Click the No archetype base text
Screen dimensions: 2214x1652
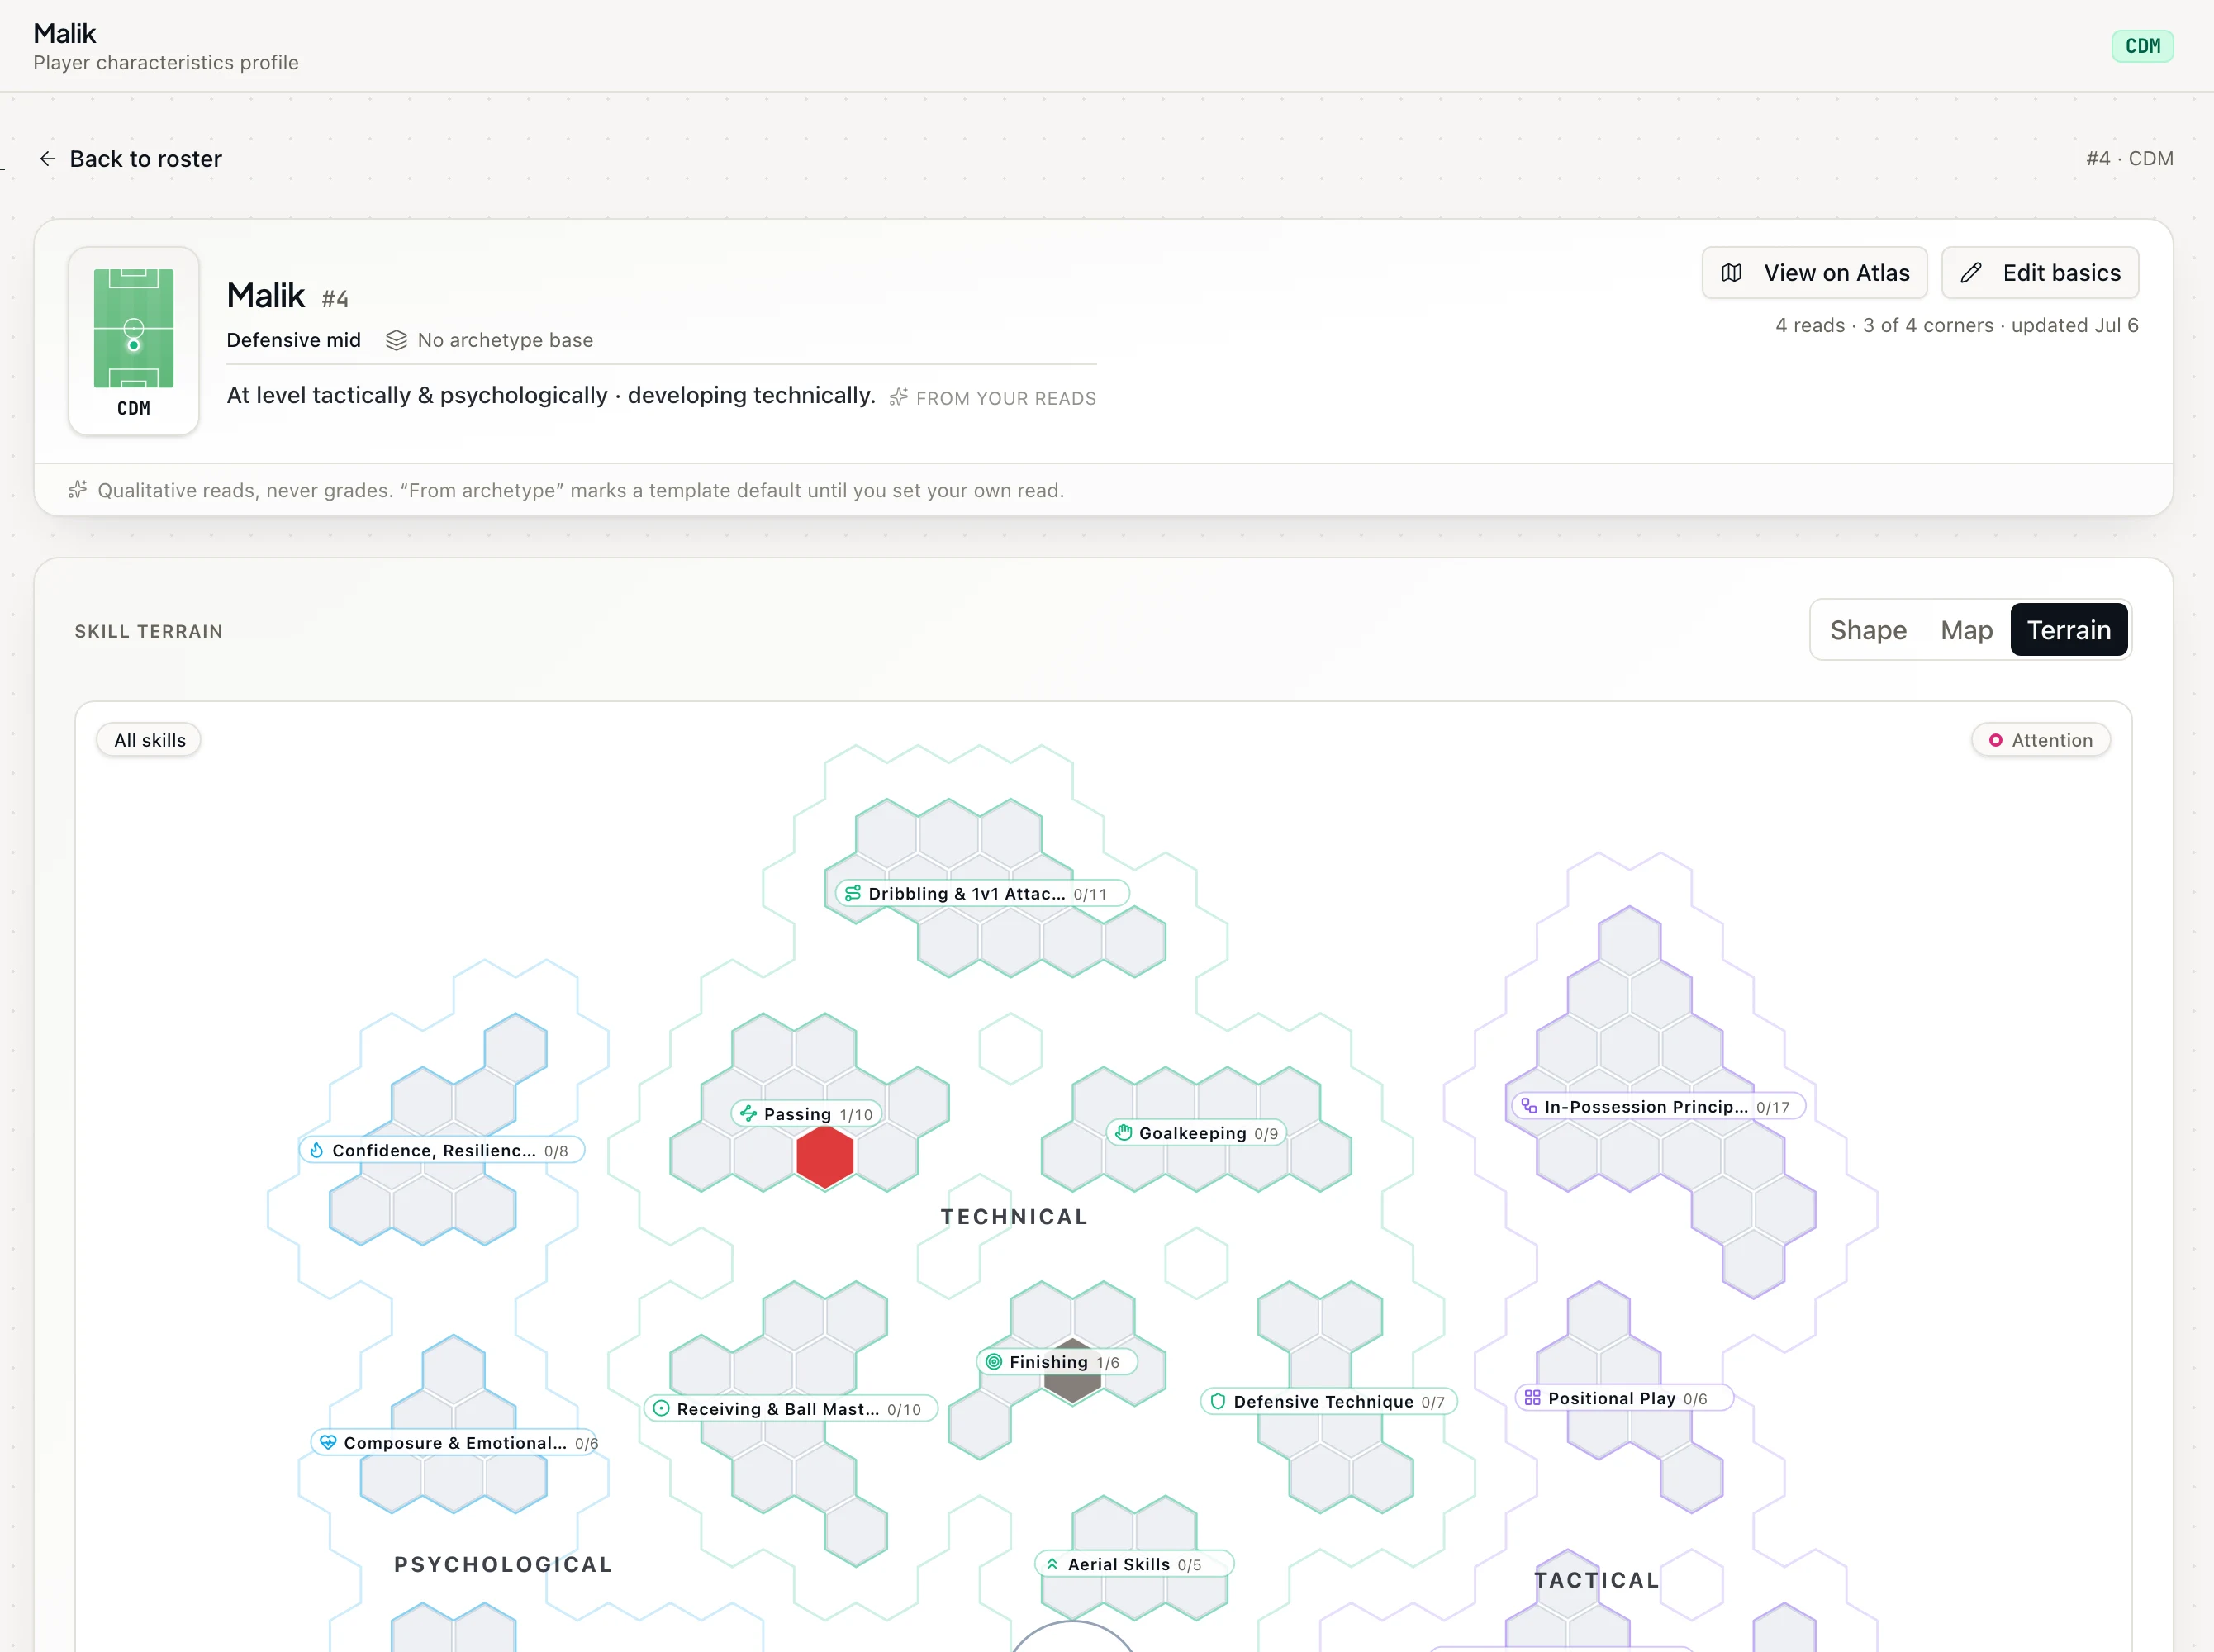click(505, 340)
